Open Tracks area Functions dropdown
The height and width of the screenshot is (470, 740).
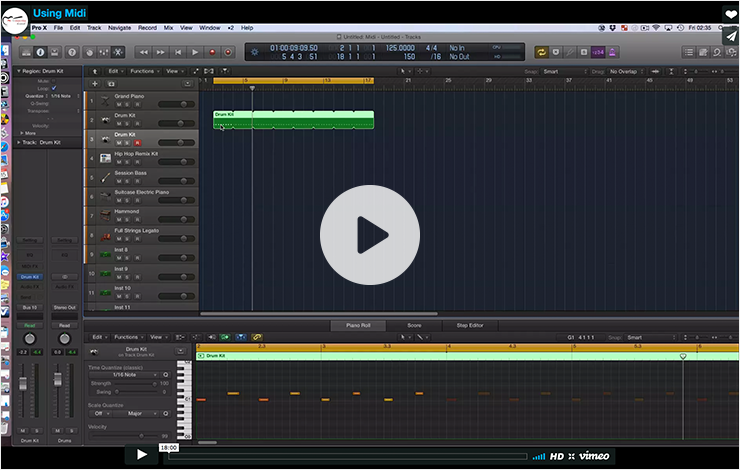click(x=144, y=71)
